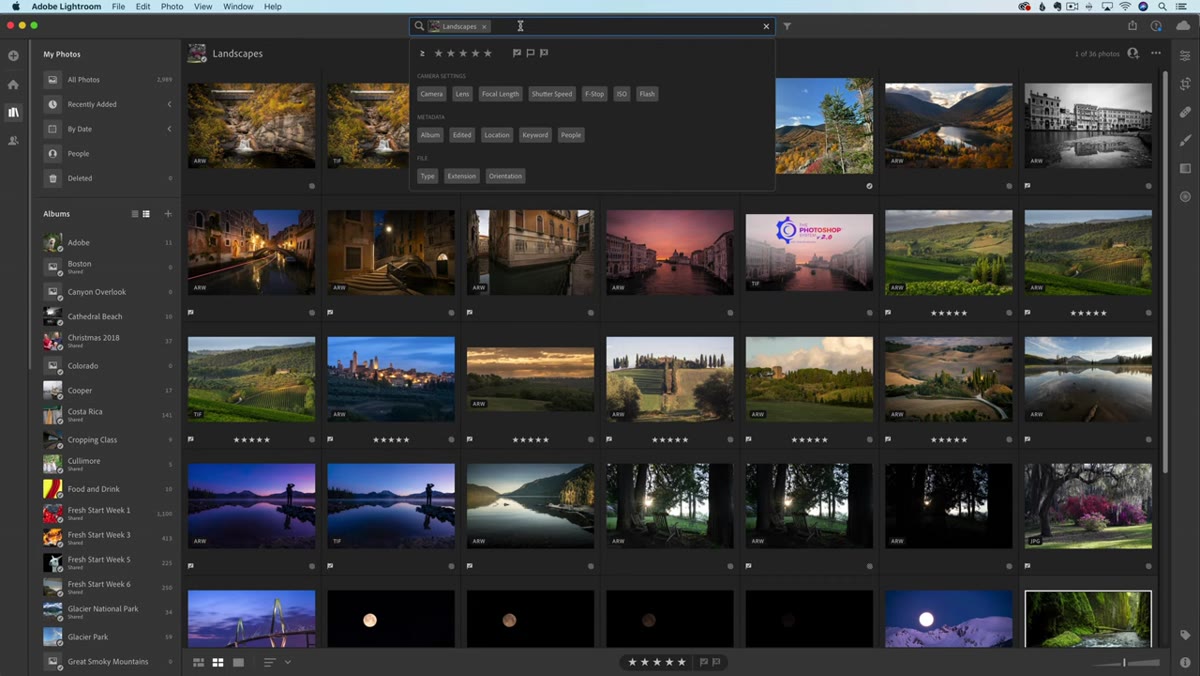1200x676 pixels.
Task: Click the Add Photos plus icon
Action: (13, 56)
